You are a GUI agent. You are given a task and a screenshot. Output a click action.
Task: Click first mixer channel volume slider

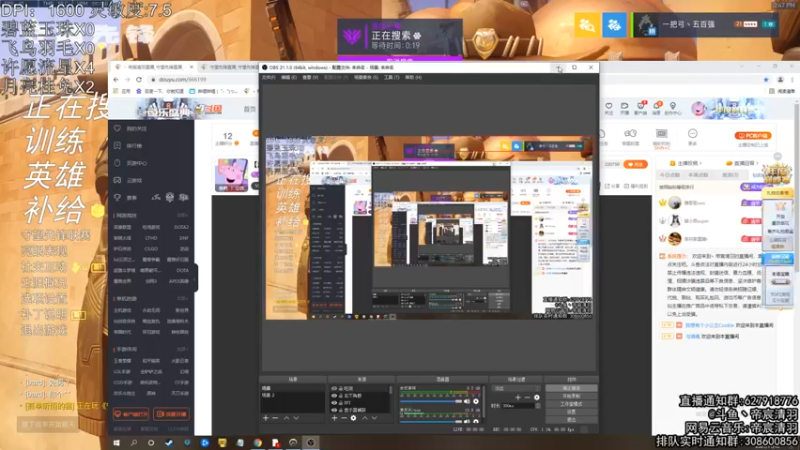431,402
